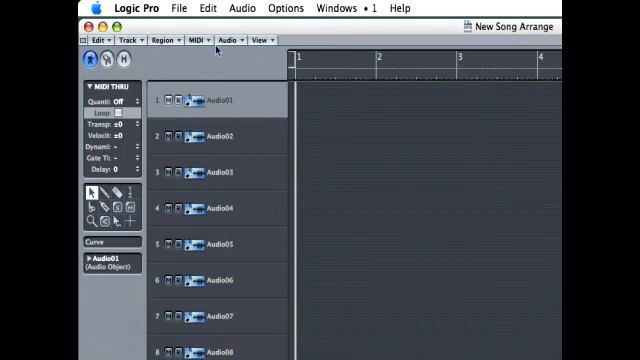Click the Audio05 track waveform icon

[x=194, y=244]
